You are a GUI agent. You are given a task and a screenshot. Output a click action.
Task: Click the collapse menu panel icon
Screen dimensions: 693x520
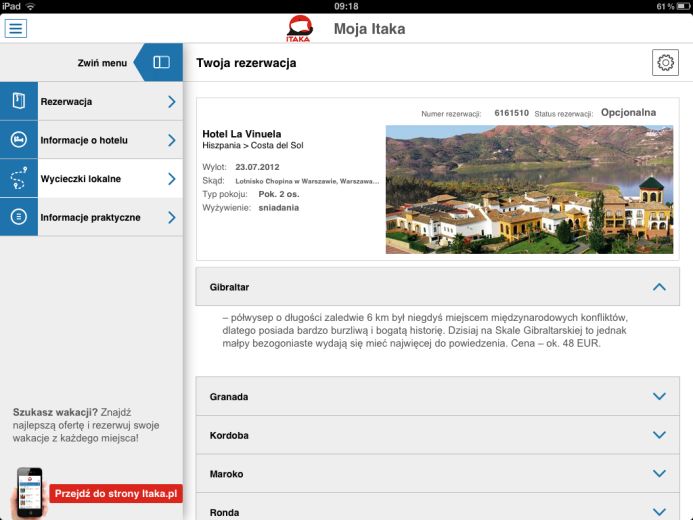click(x=161, y=63)
